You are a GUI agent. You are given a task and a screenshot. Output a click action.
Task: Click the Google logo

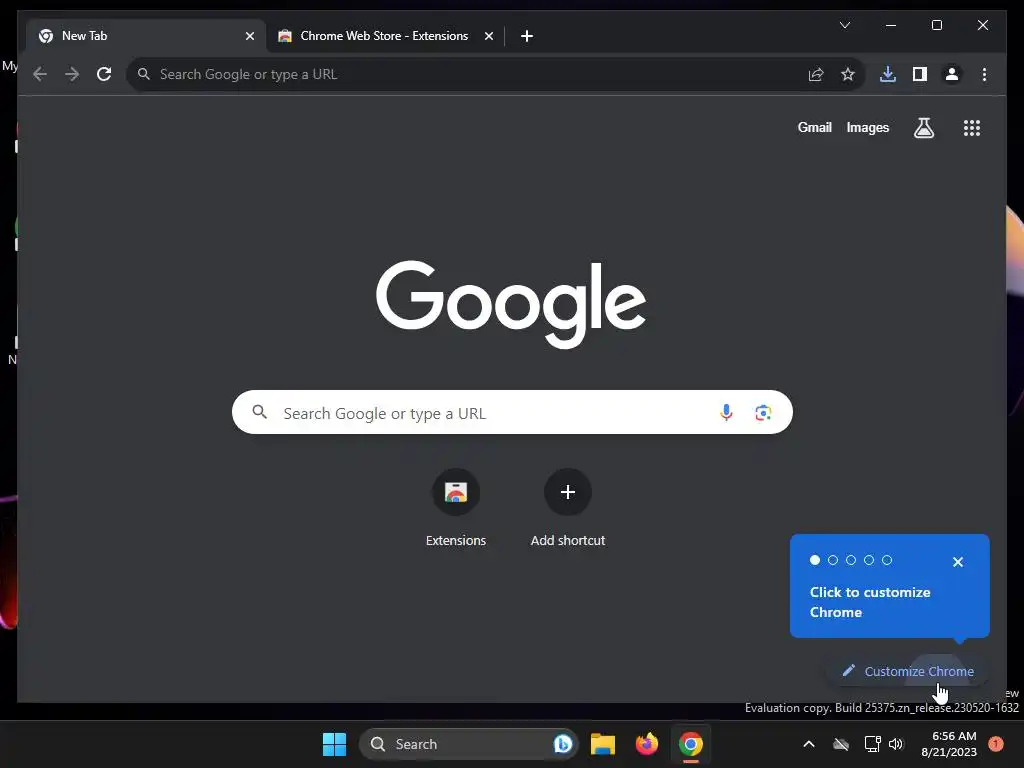(x=511, y=304)
